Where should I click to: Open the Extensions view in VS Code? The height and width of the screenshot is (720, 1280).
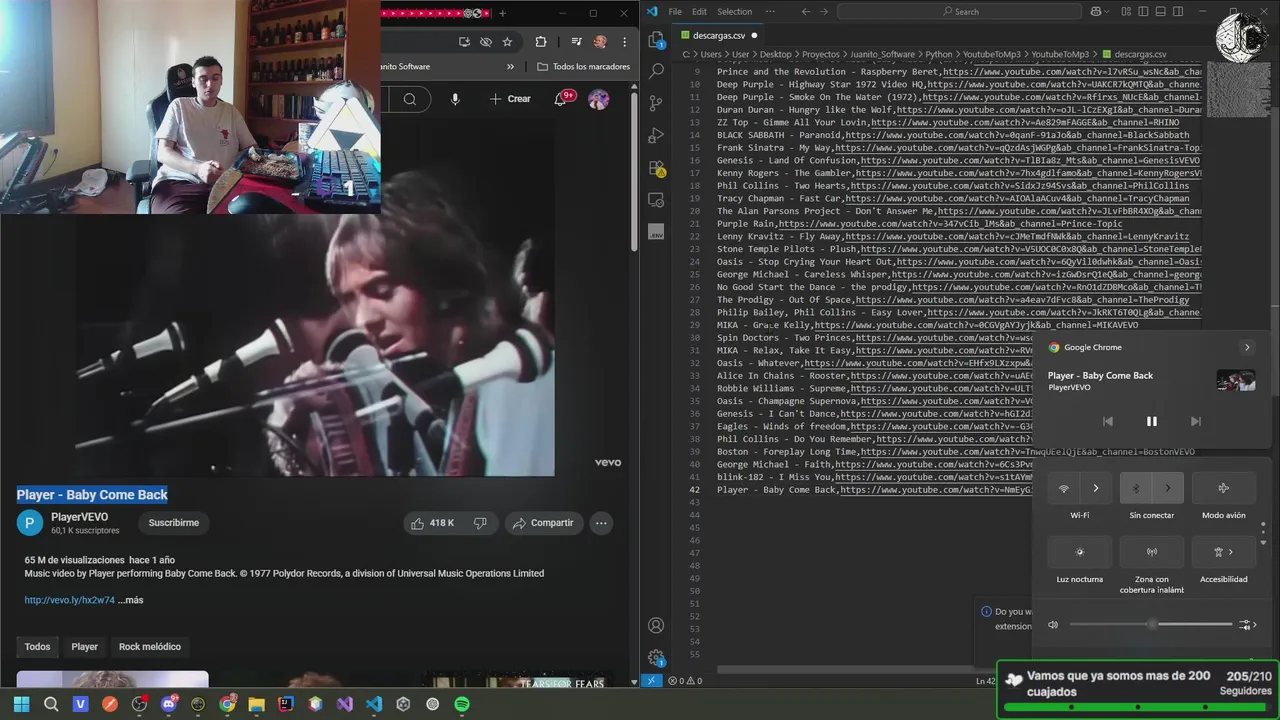[x=656, y=168]
